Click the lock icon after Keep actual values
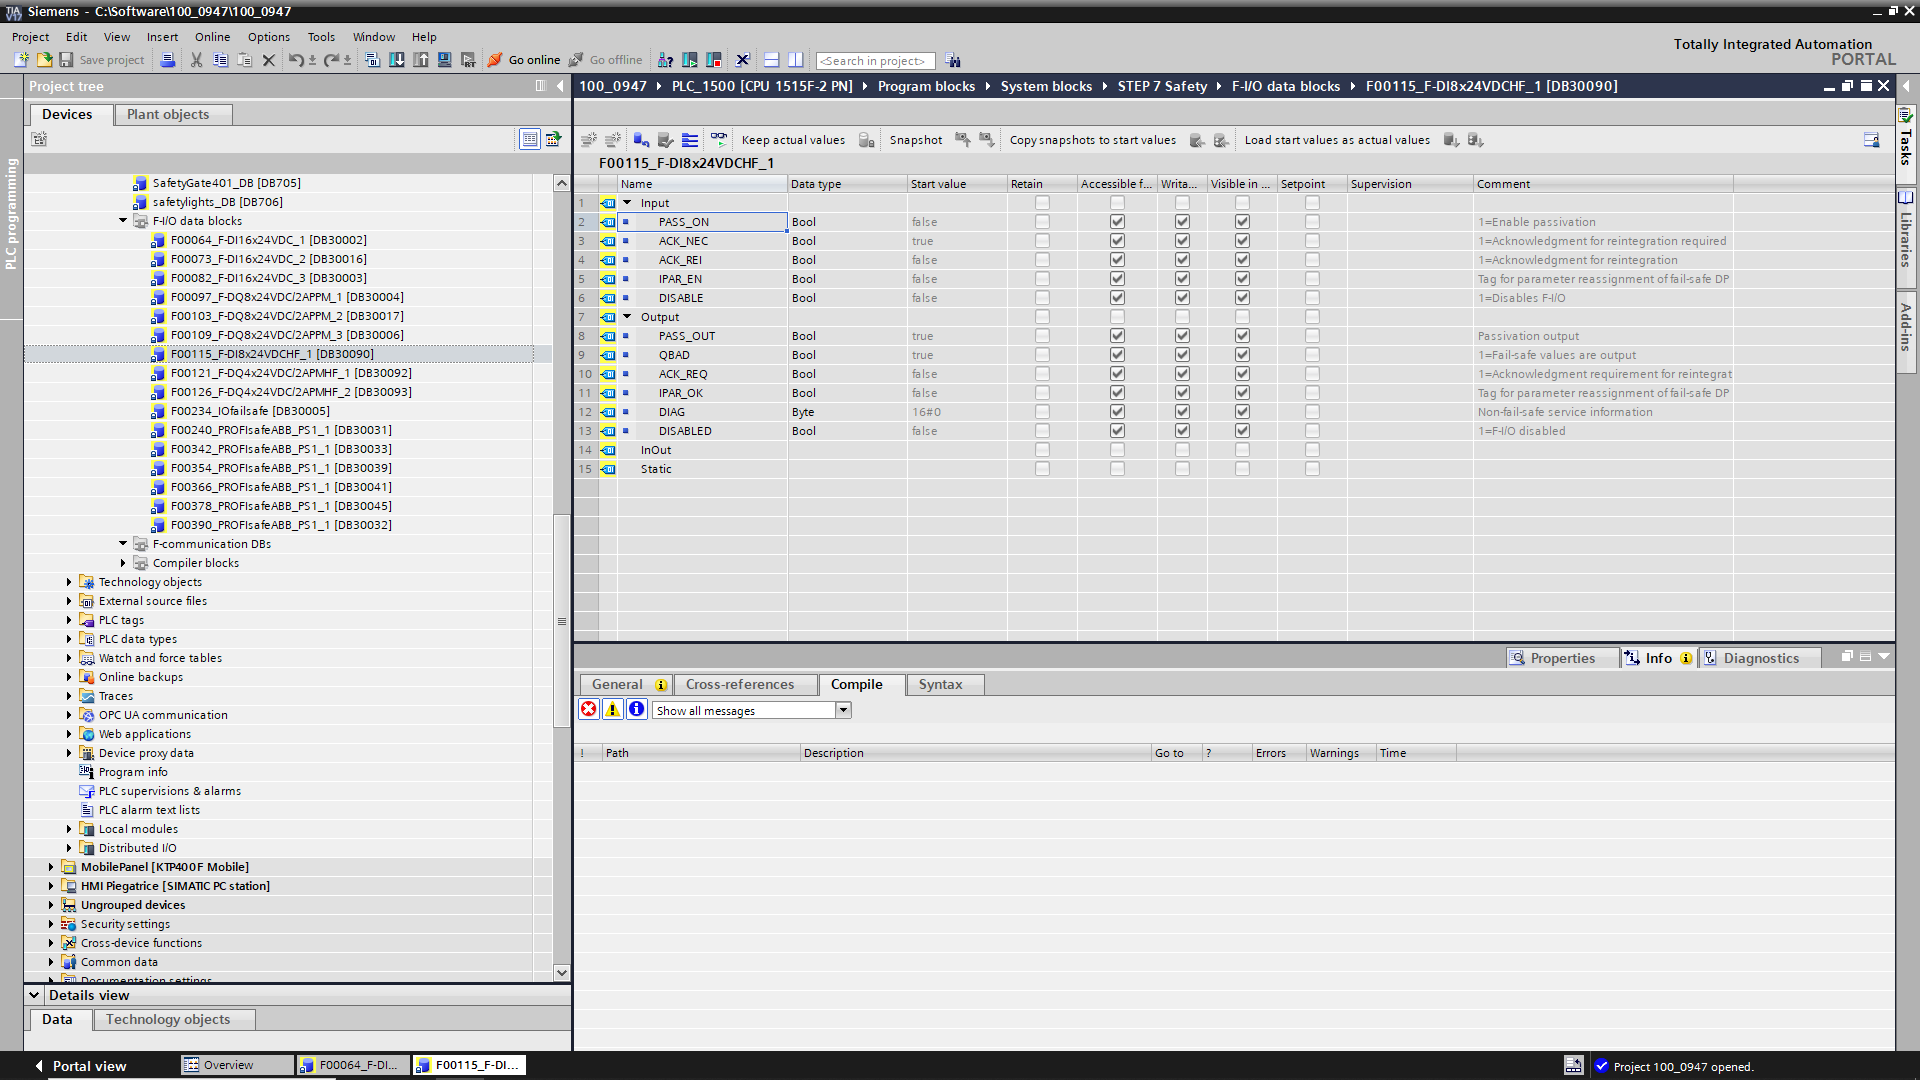The height and width of the screenshot is (1080, 1920). coord(867,140)
